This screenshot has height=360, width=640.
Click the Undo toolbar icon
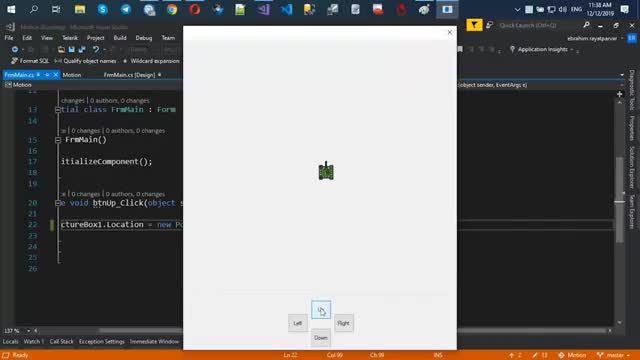coord(96,49)
